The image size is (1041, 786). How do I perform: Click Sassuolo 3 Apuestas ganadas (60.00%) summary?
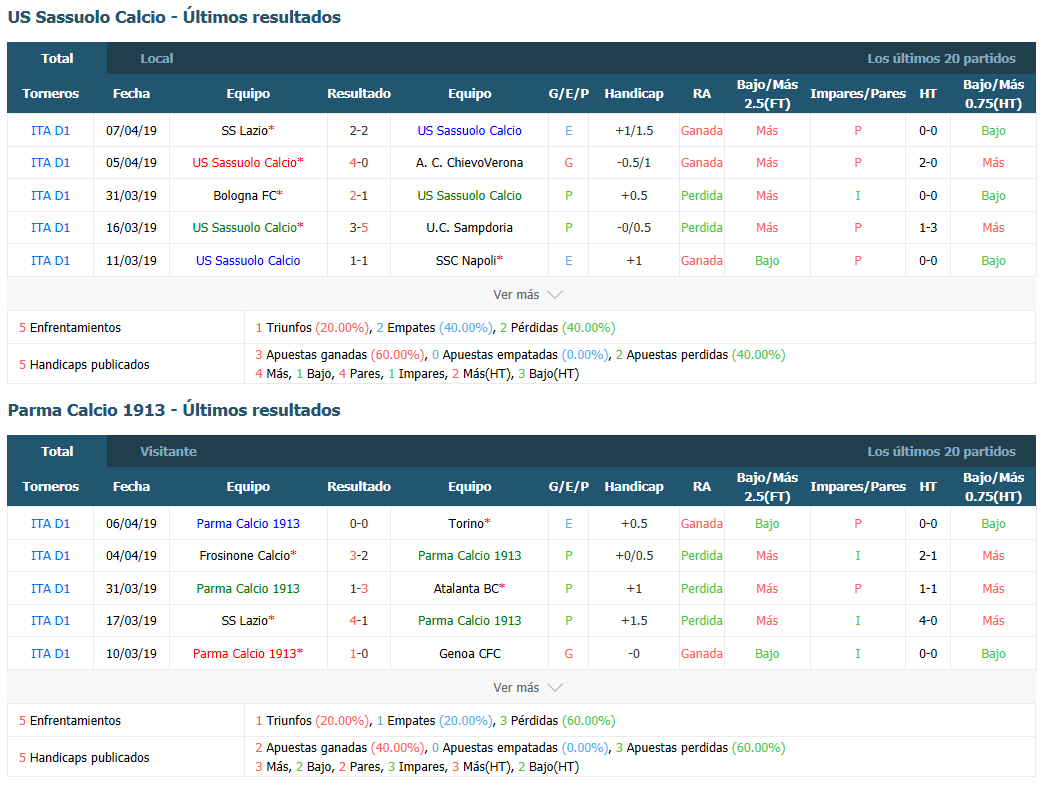(x=340, y=354)
